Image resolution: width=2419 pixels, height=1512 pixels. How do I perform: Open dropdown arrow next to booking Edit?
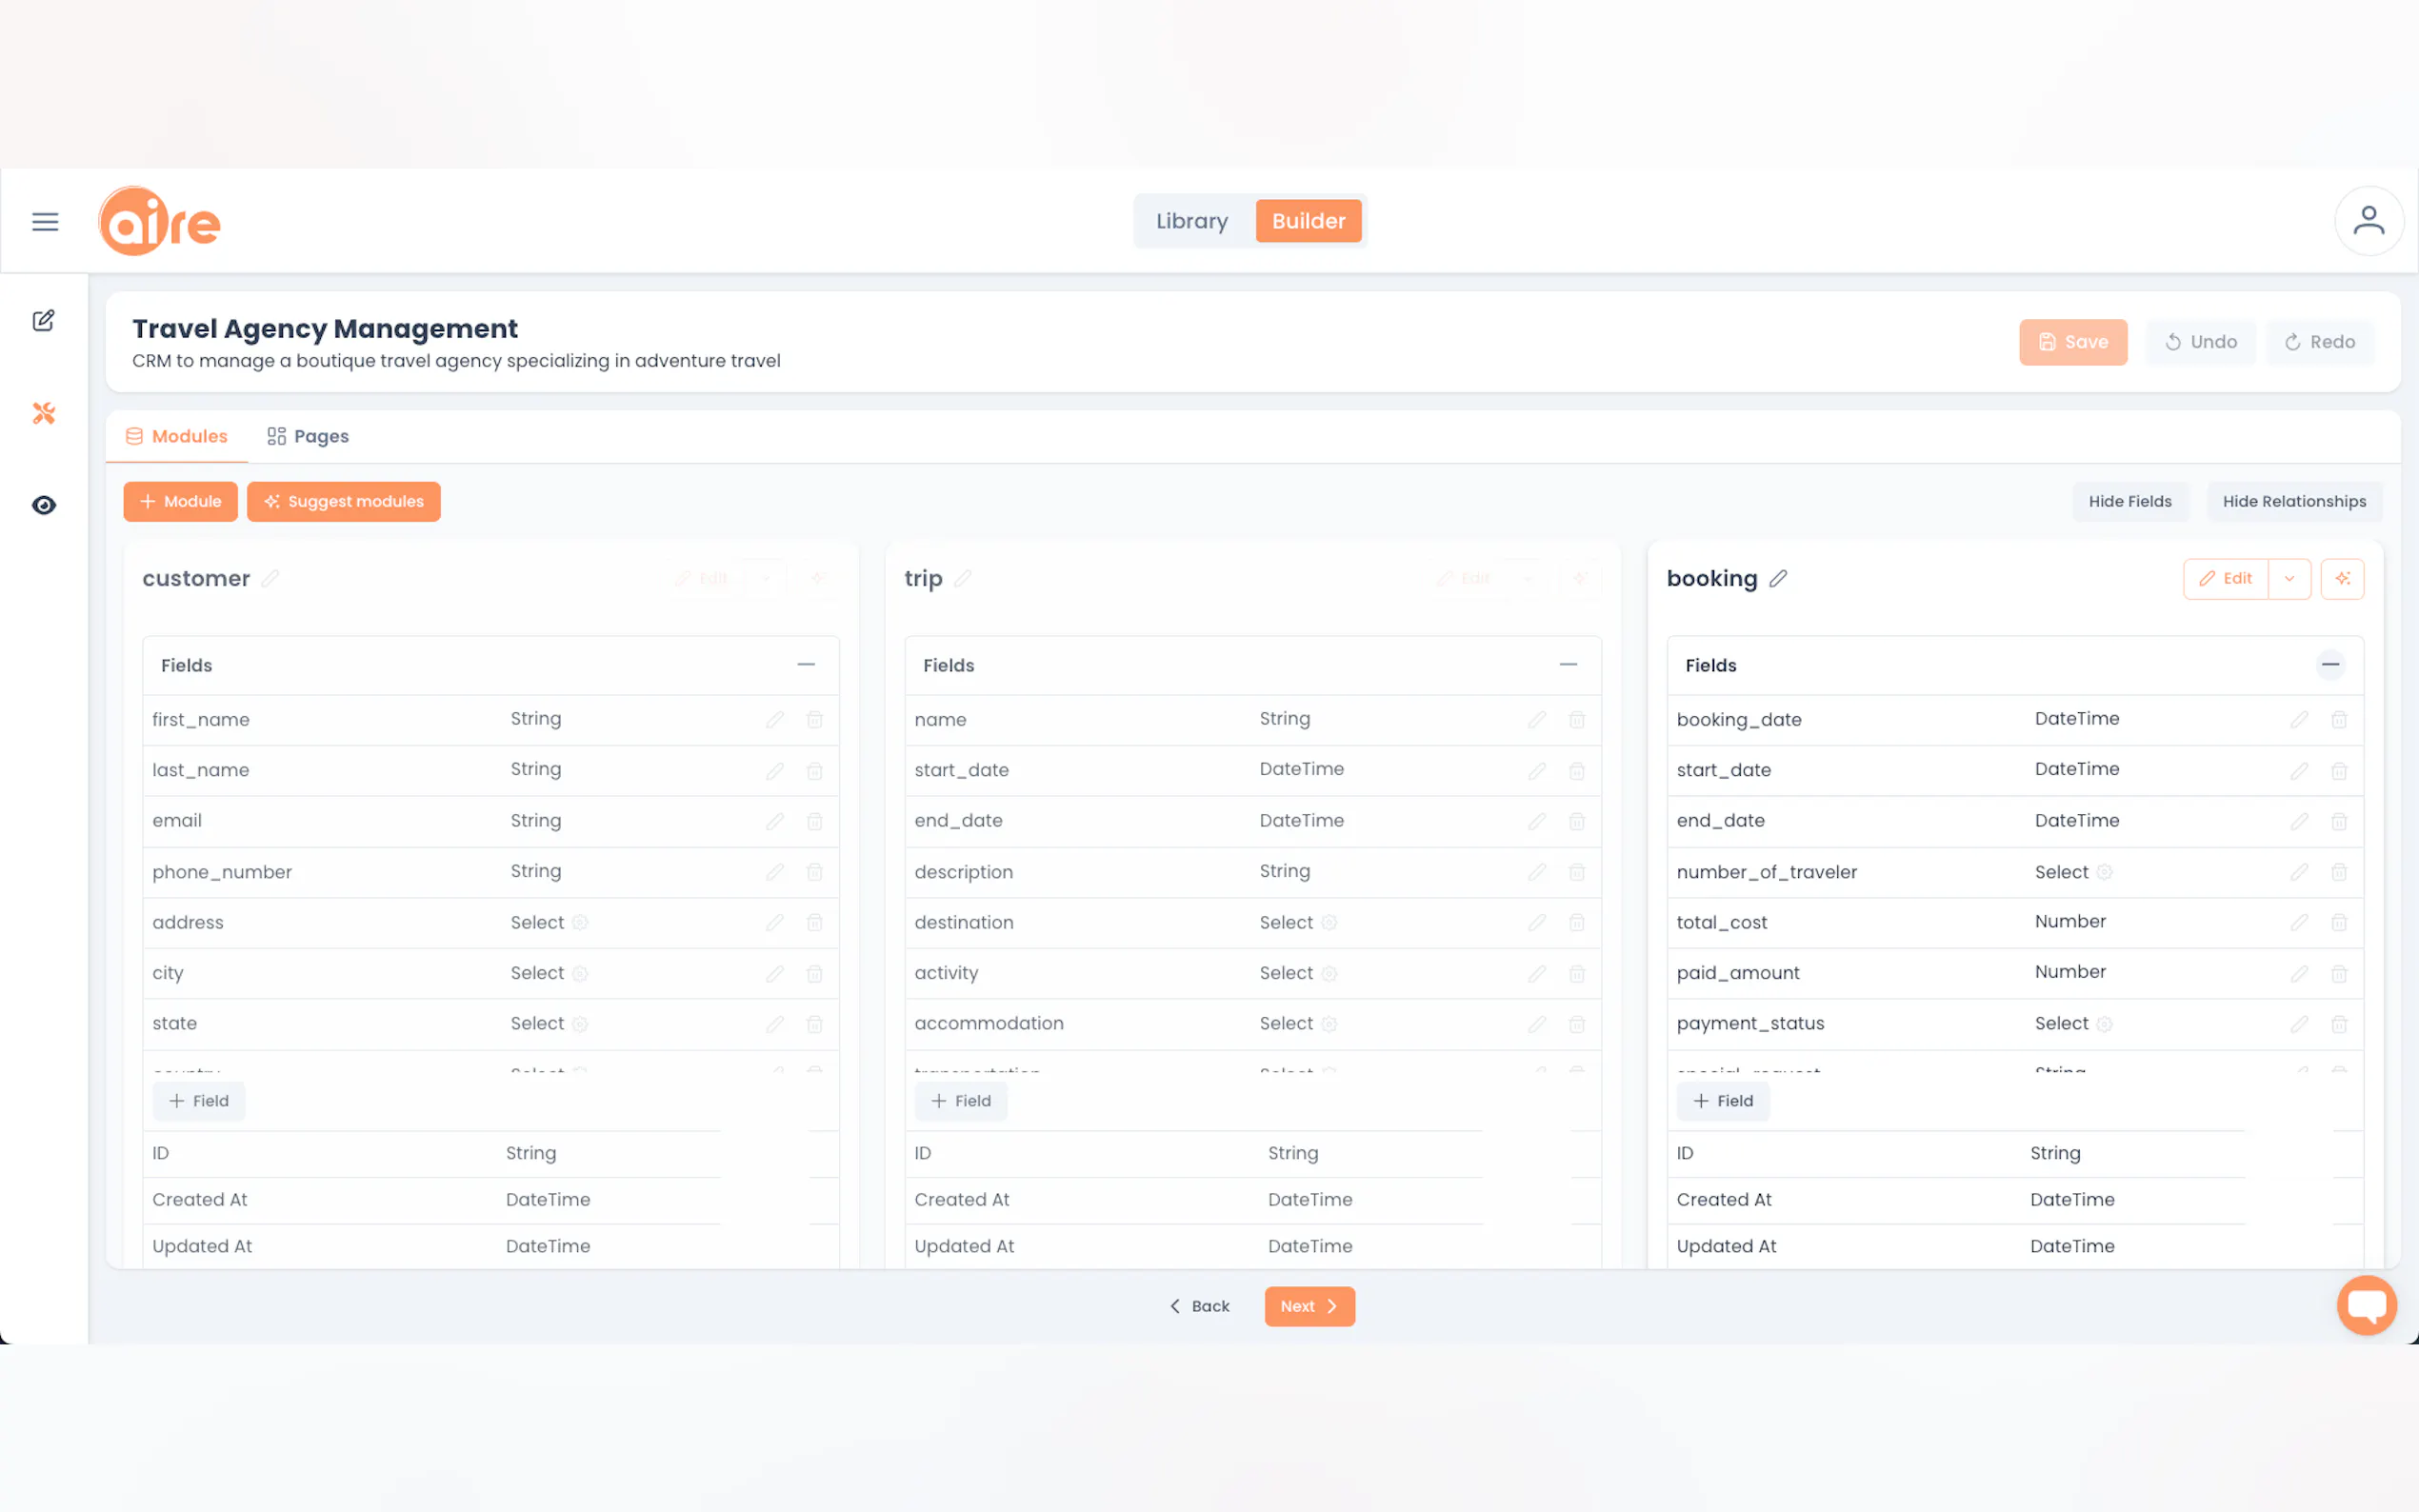(2288, 579)
